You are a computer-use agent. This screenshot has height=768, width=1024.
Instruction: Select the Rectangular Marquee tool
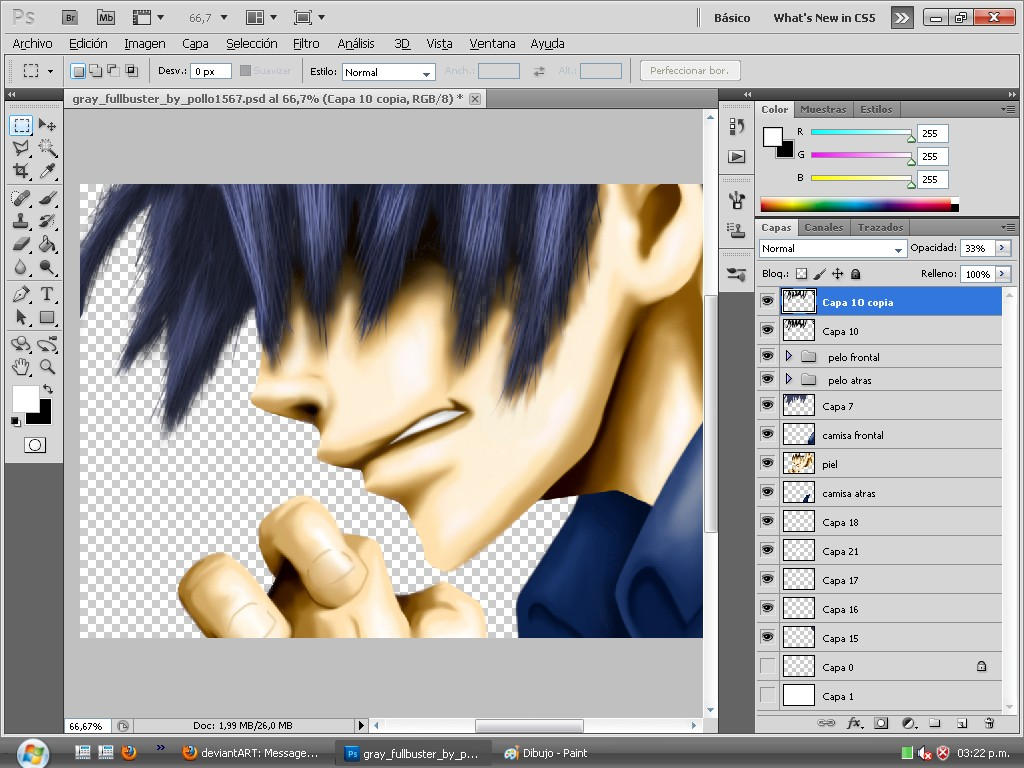22,125
